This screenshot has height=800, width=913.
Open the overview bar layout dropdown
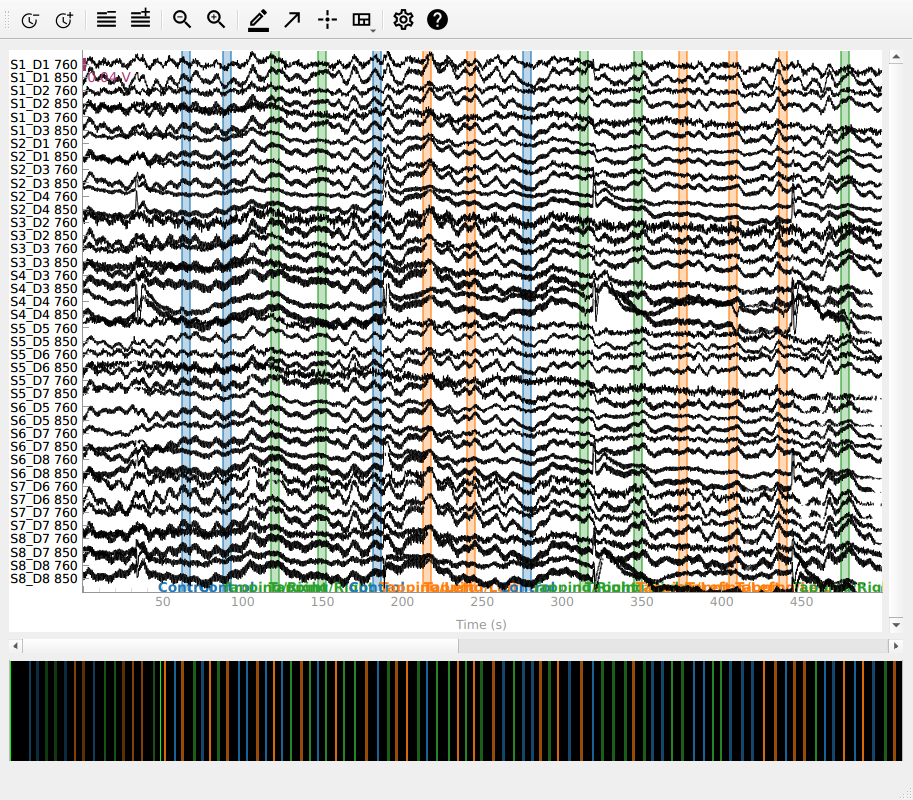[363, 20]
